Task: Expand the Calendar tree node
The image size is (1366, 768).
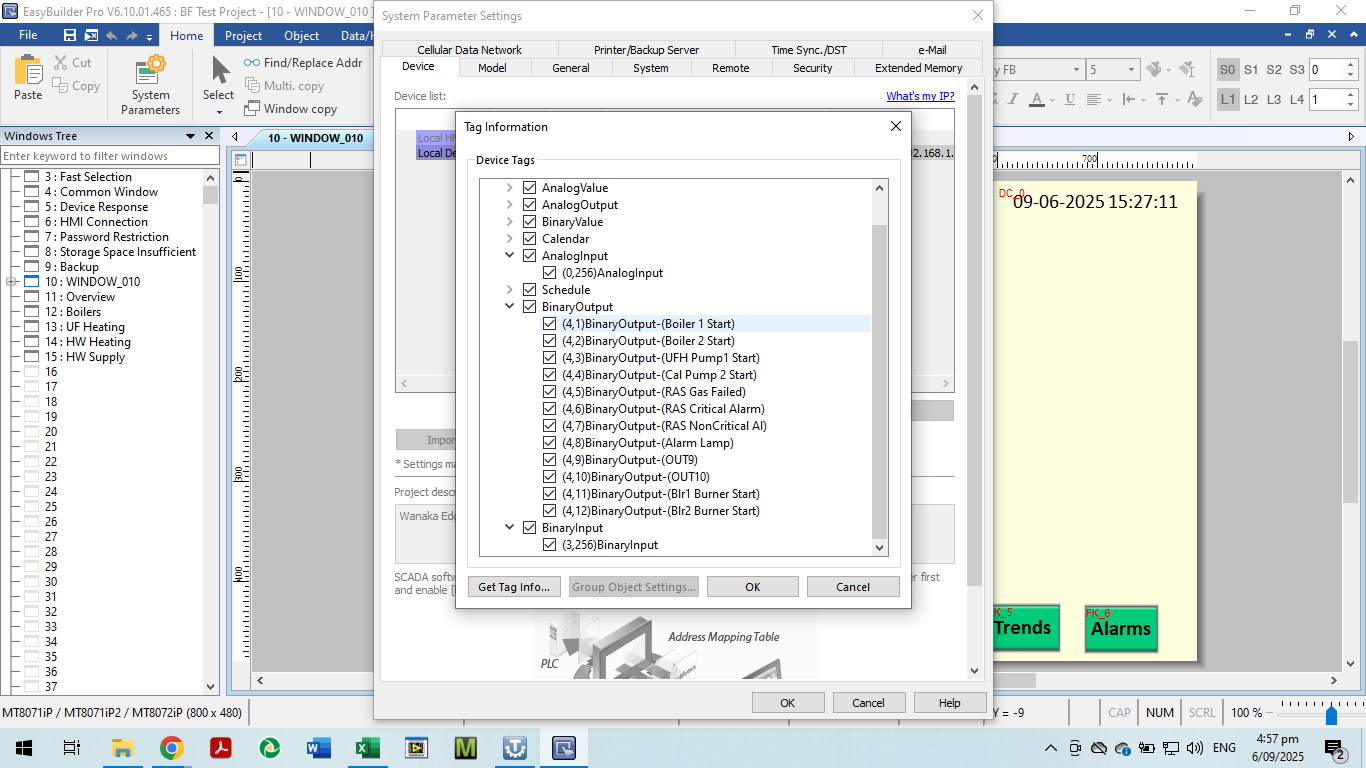Action: [509, 239]
